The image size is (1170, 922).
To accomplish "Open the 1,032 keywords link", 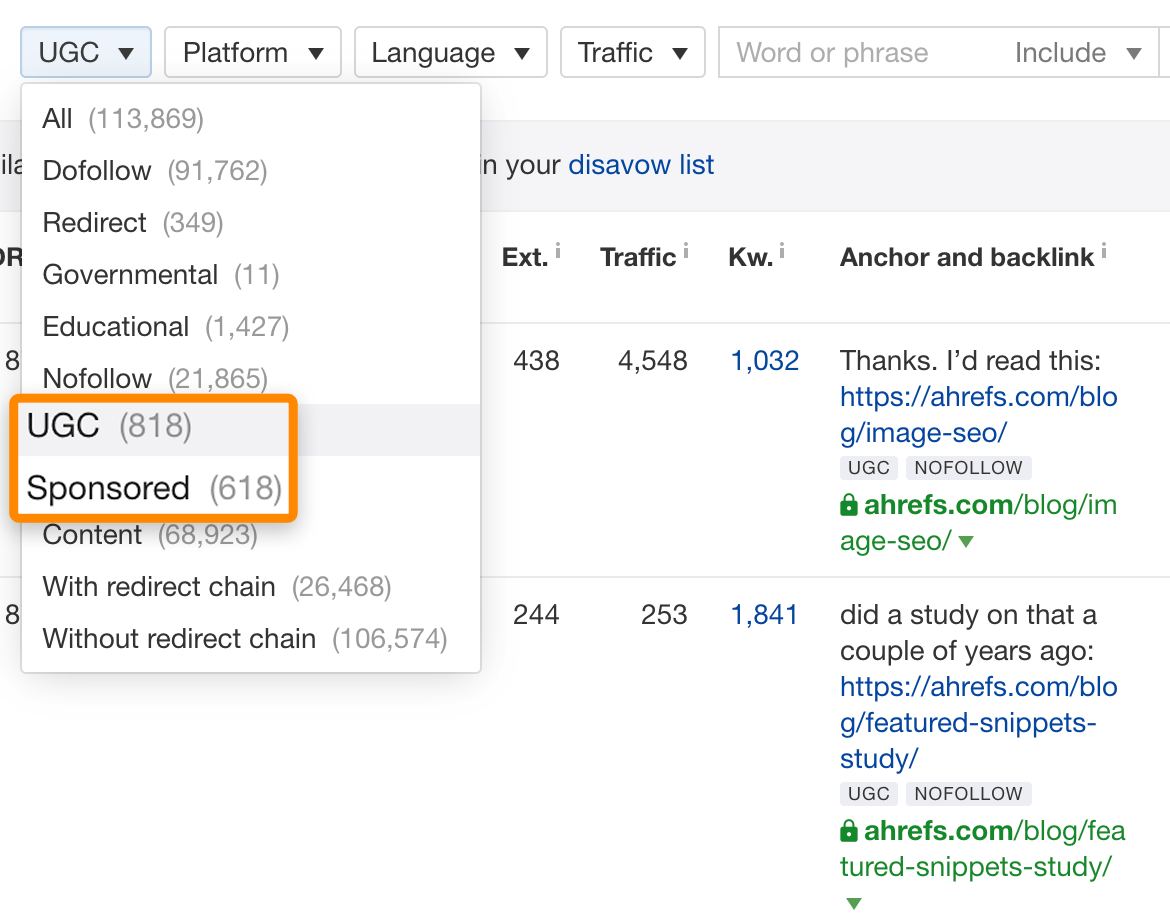I will pos(765,361).
